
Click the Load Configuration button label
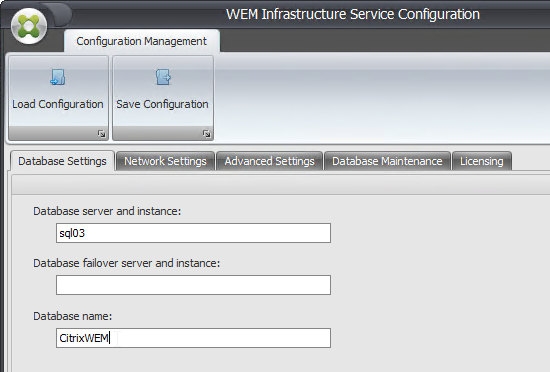[58, 104]
